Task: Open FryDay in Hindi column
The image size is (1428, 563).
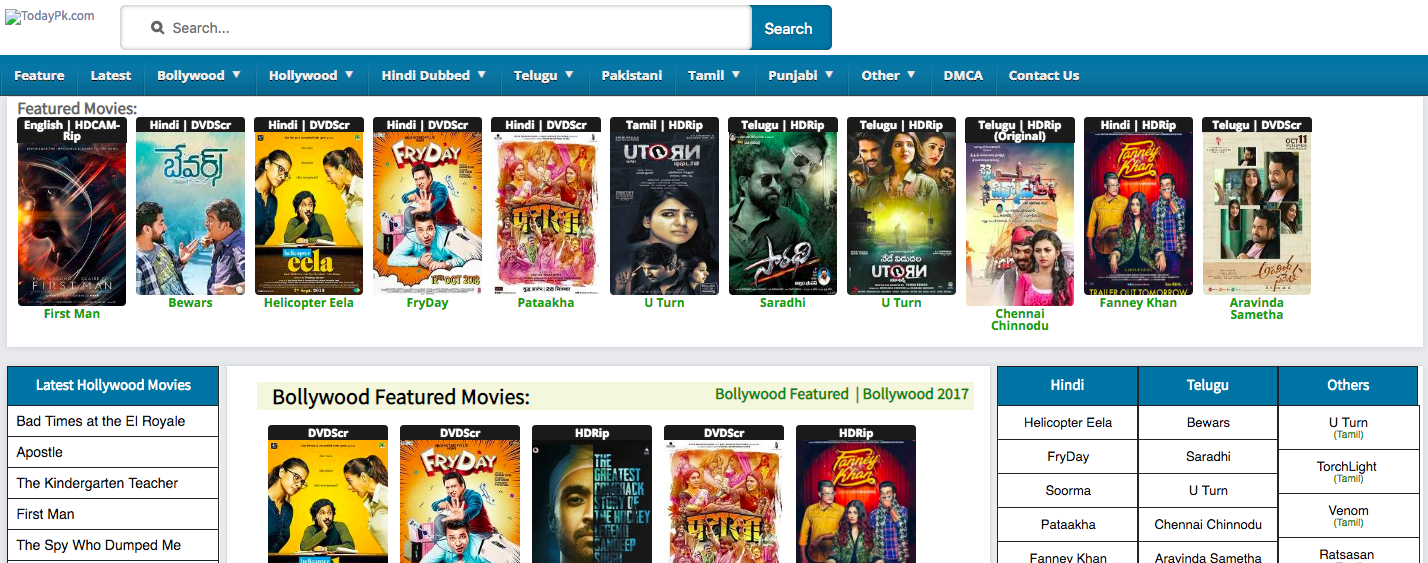Action: [x=1067, y=456]
